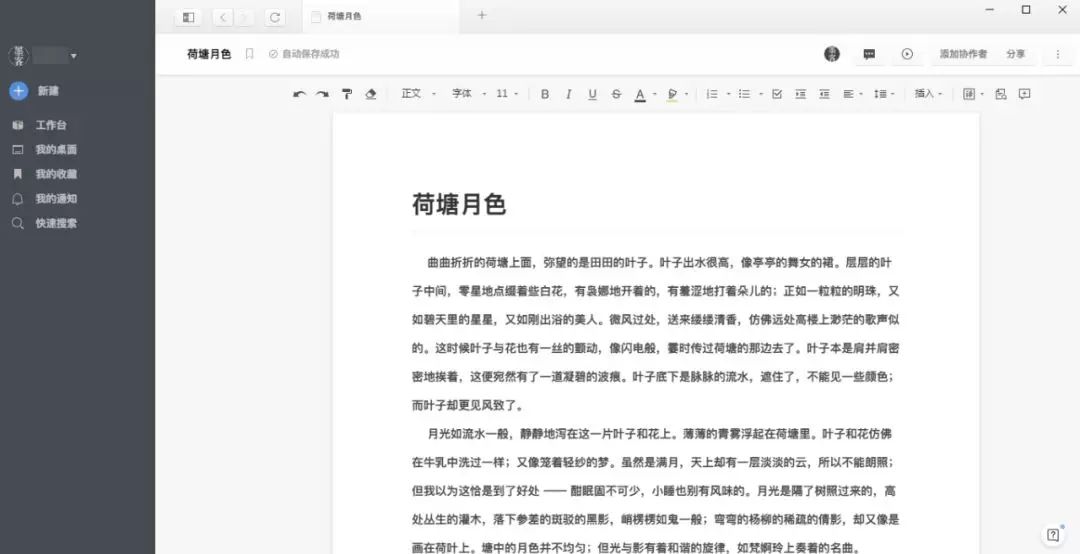The height and width of the screenshot is (554, 1080).
Task: Go forward to the next page
Action: pyautogui.click(x=244, y=17)
